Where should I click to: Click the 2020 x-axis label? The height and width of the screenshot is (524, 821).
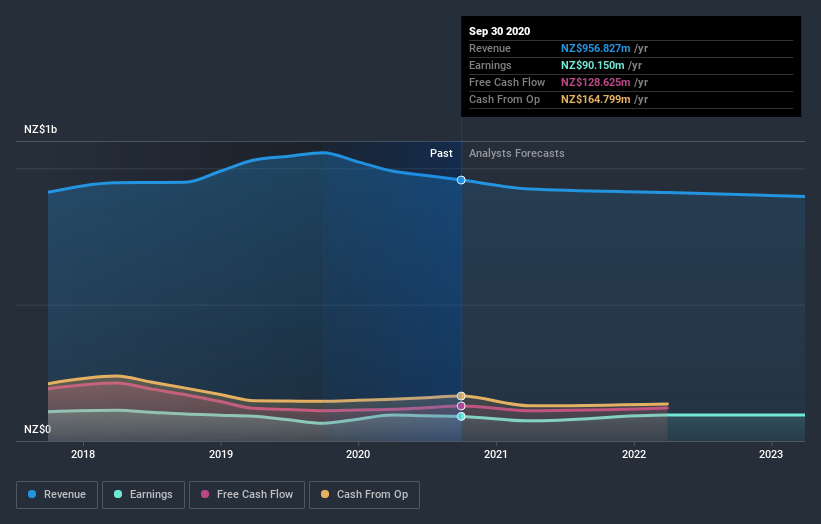[358, 454]
